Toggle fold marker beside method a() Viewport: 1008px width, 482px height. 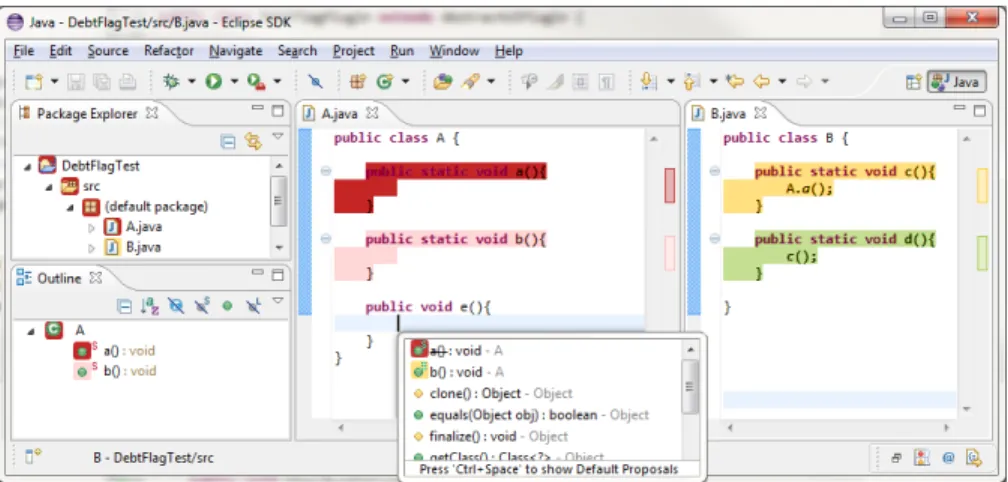click(x=325, y=171)
